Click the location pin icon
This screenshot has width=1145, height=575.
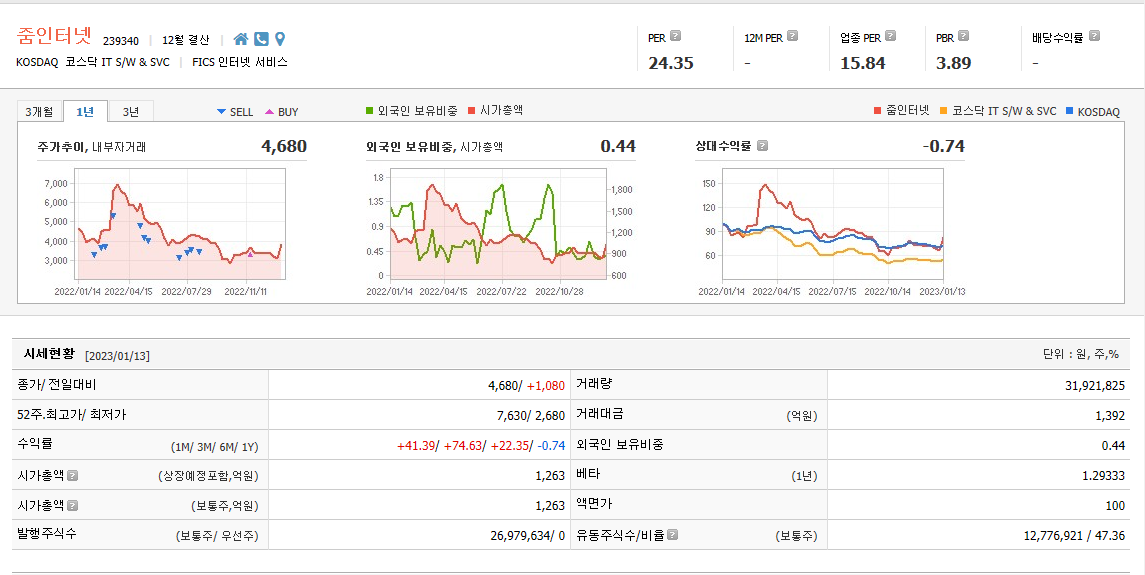[280, 39]
